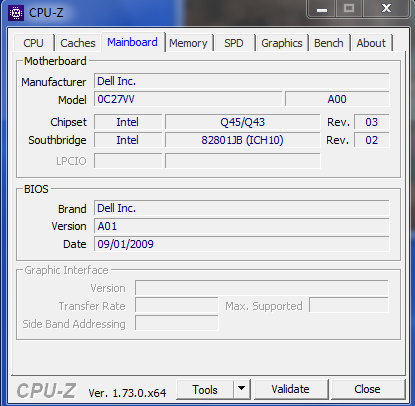Click the BIOS Date 09/01/2009 field

(242, 244)
